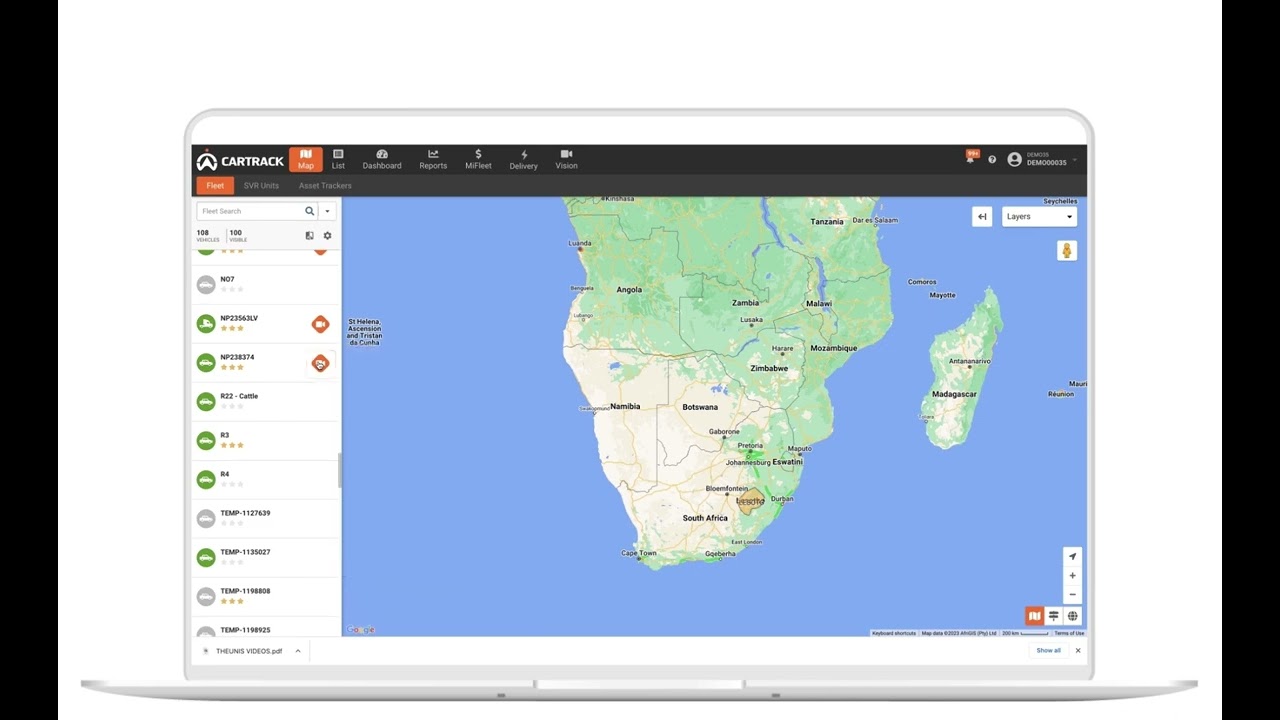
Task: Click the grey car icon for TEMP-1198808
Action: coord(206,597)
